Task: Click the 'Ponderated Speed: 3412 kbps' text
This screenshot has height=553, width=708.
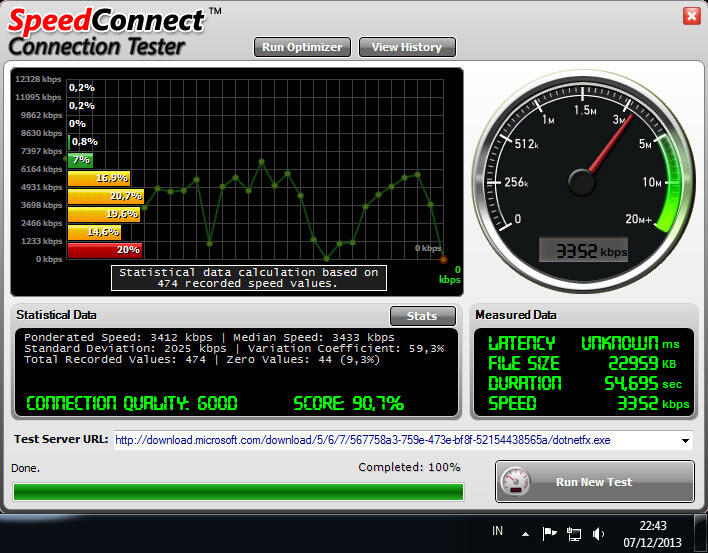Action: pyautogui.click(x=118, y=338)
